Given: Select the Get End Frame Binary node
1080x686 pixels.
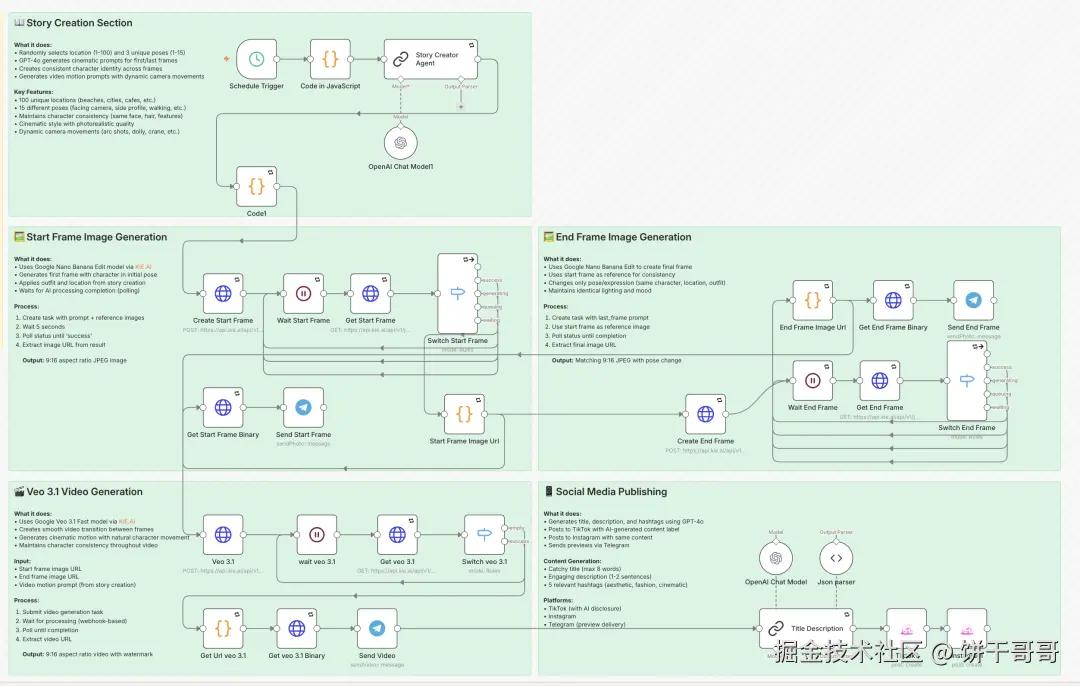Looking at the screenshot, I should [893, 300].
